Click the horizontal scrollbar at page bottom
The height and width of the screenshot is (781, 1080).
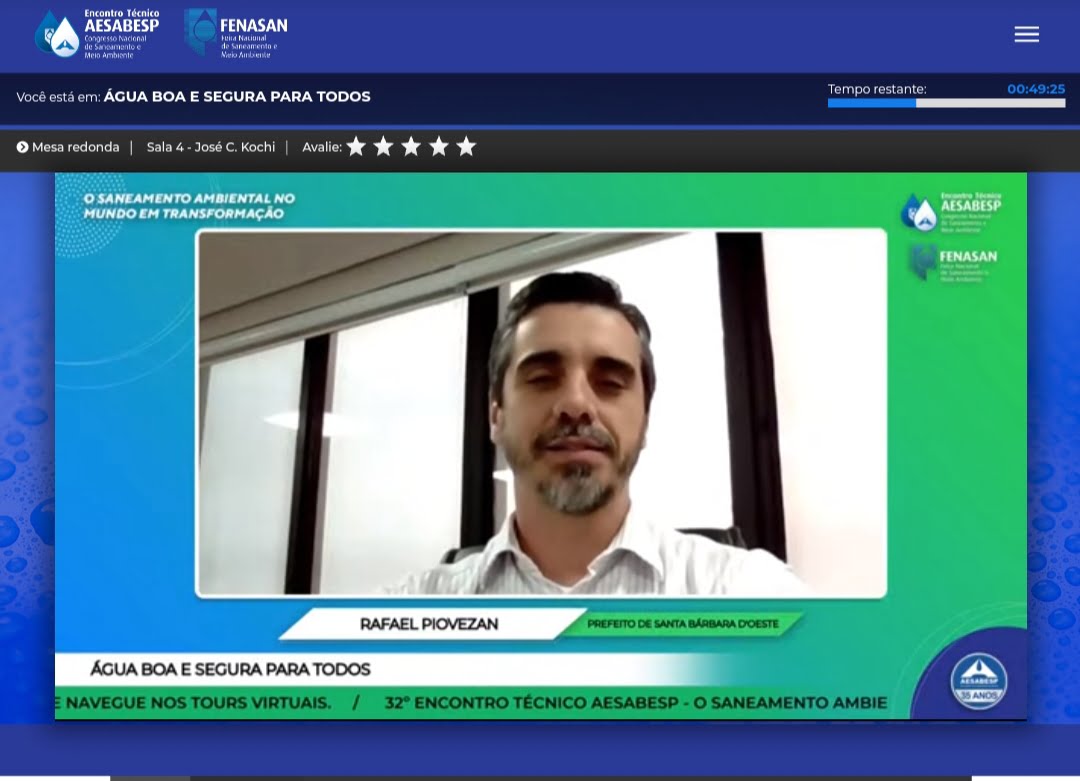pos(540,777)
